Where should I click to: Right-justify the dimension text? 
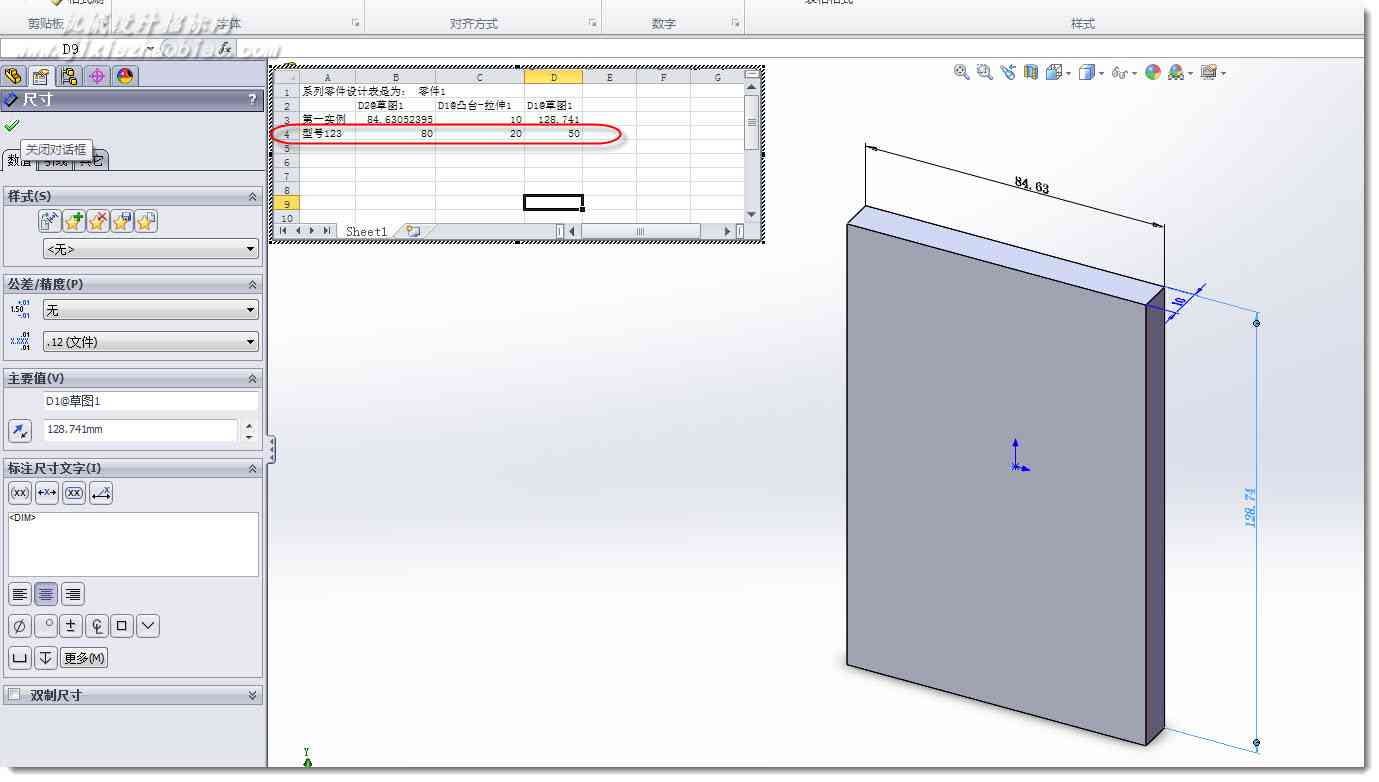click(72, 594)
